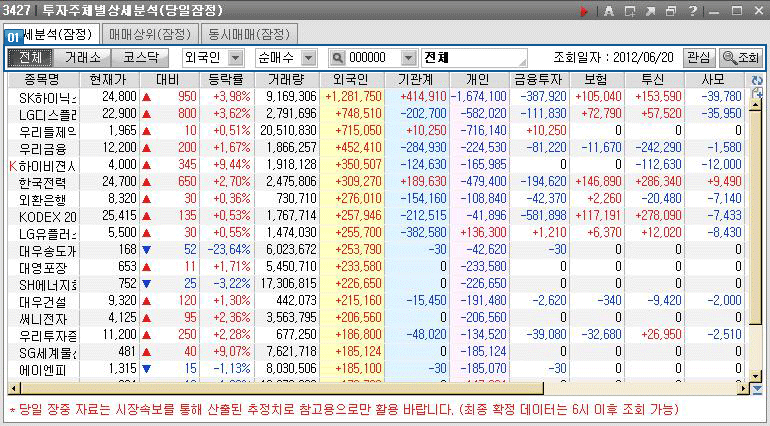Click the add-window icon in title bar
The width and height of the screenshot is (770, 426).
pyautogui.click(x=629, y=11)
